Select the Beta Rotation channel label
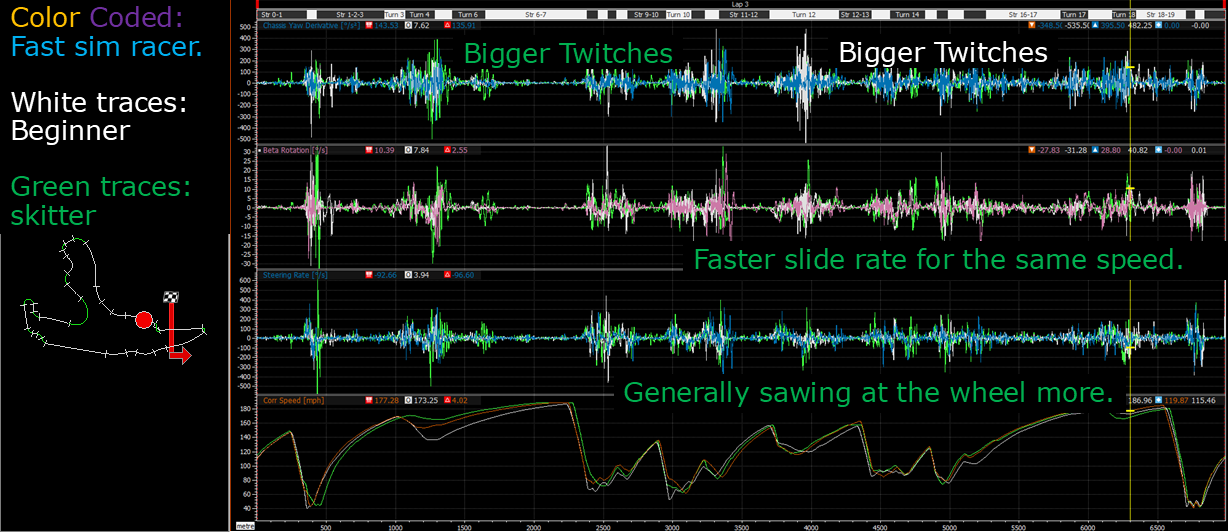Viewport: 1228px width, 532px height. tap(295, 150)
